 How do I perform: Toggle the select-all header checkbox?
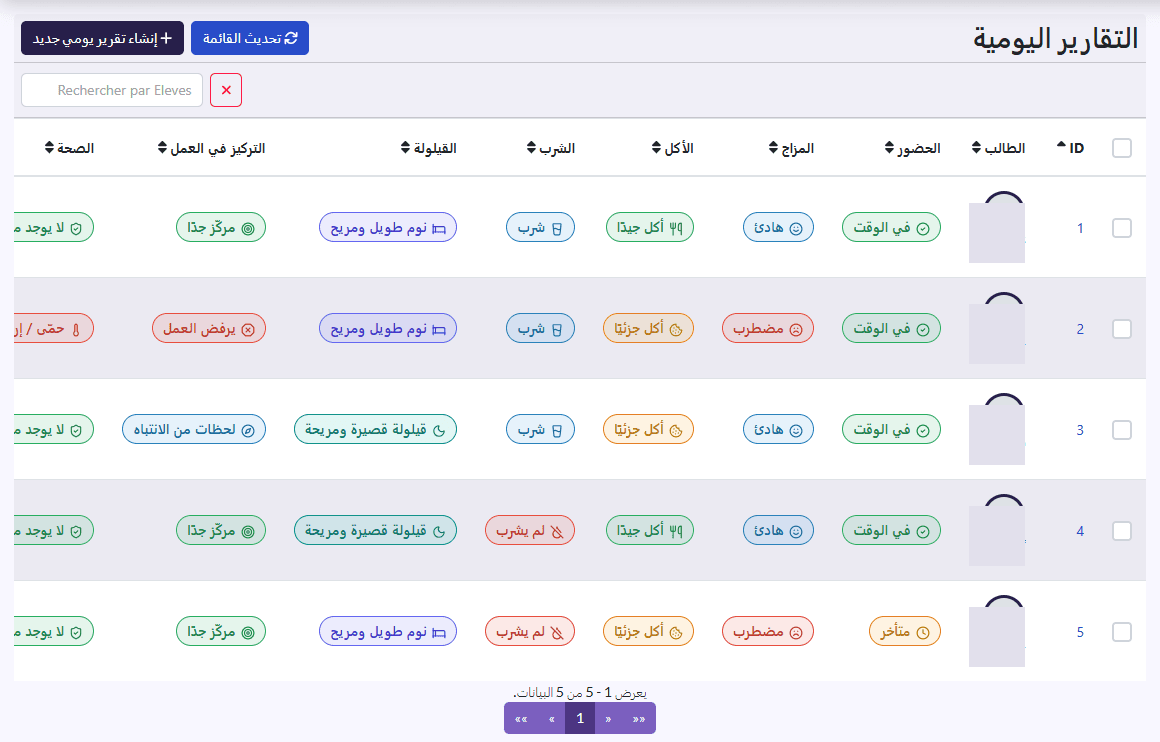click(1122, 148)
